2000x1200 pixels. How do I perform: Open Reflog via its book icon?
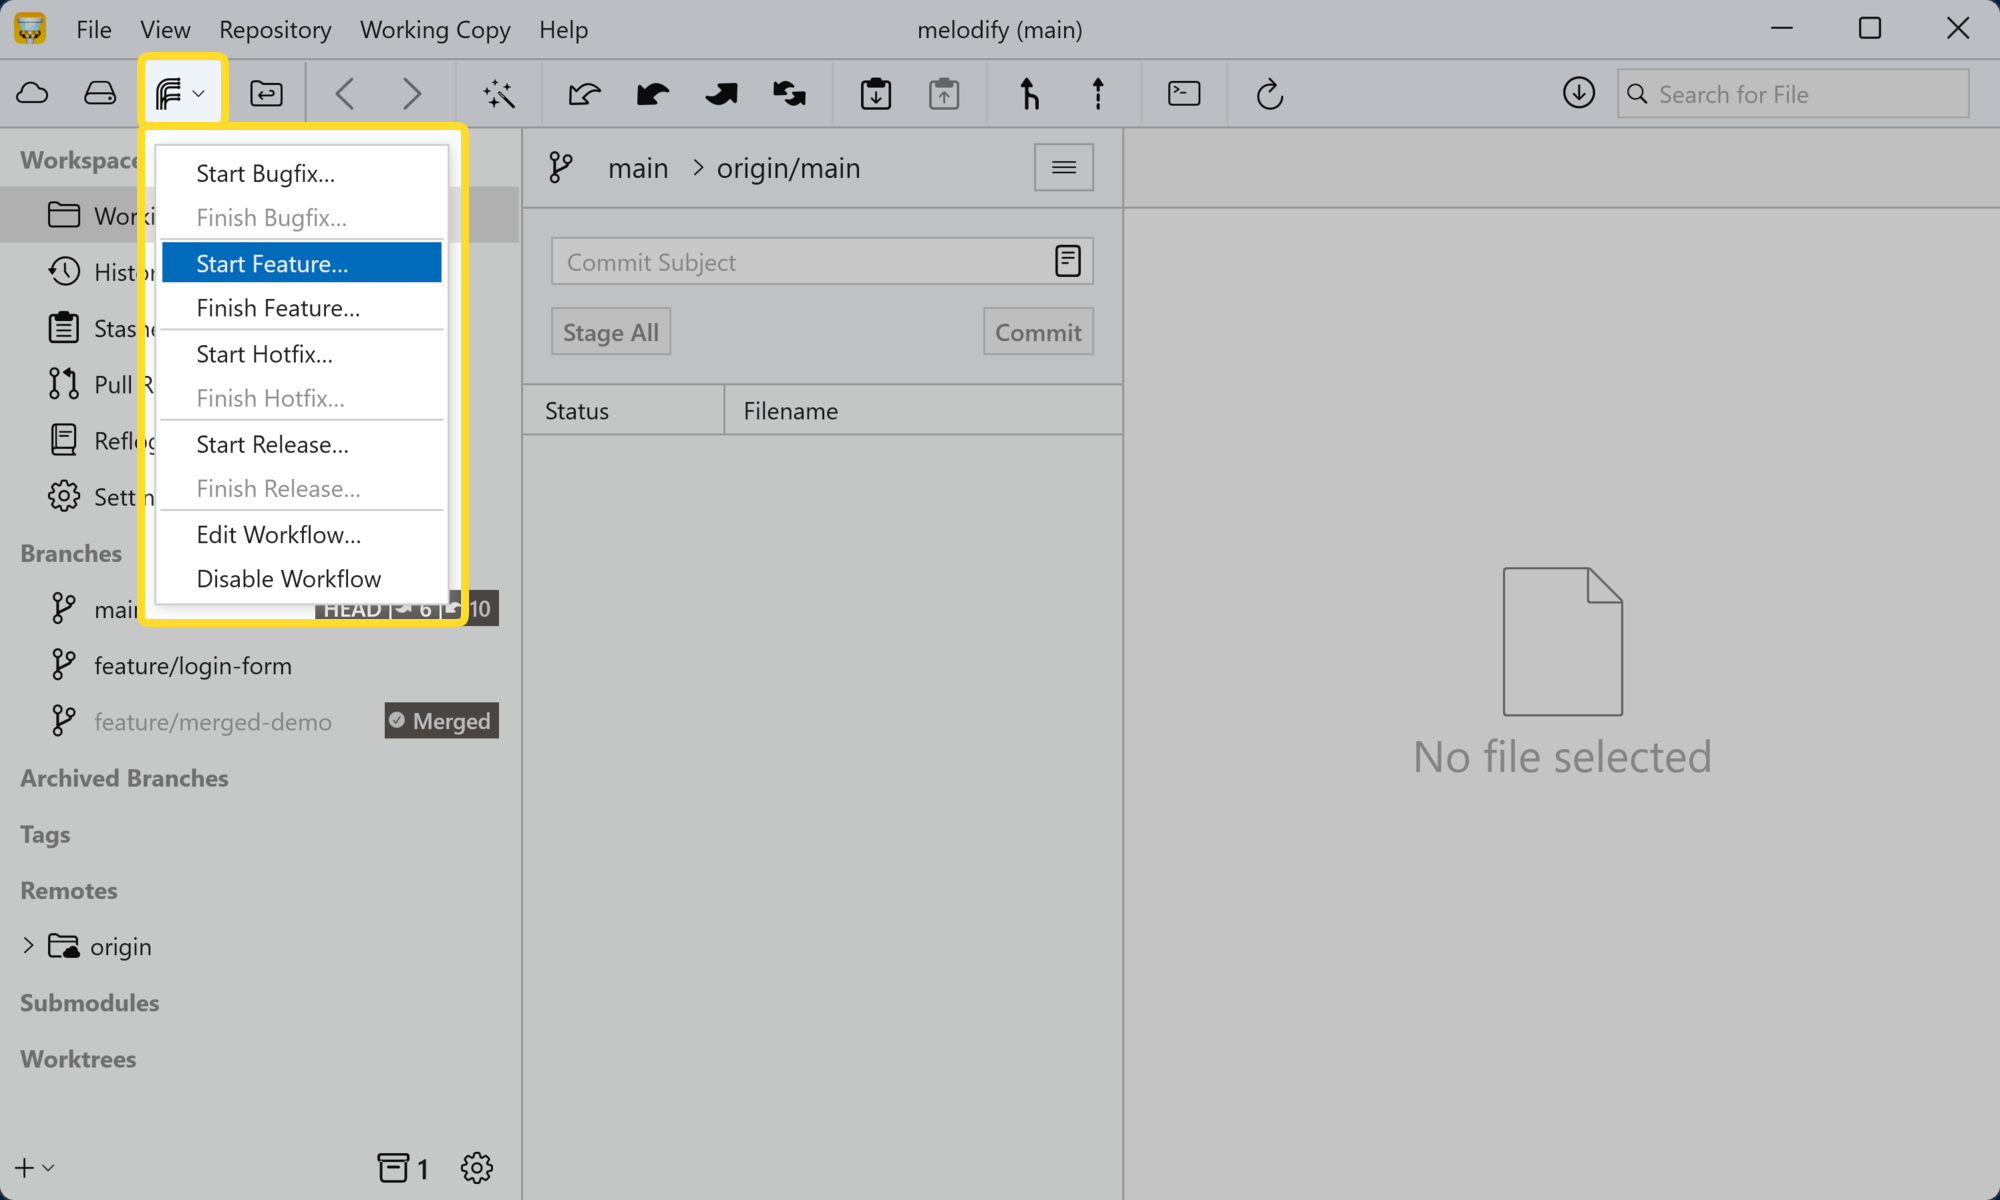tap(64, 440)
